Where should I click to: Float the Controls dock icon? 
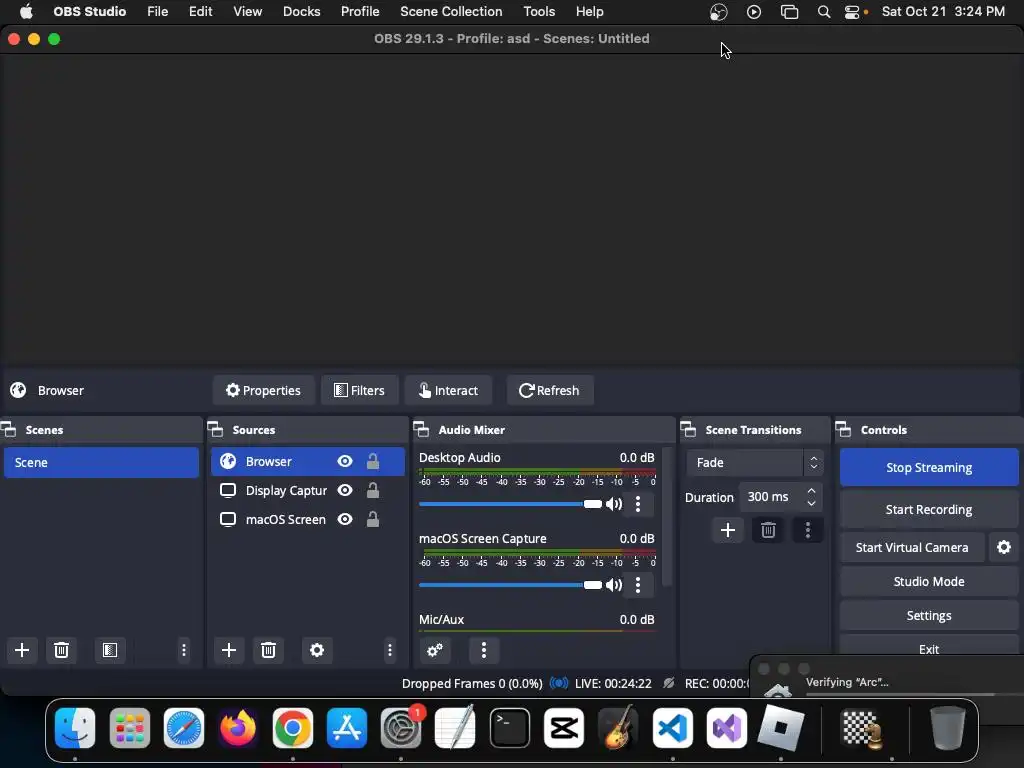click(x=844, y=430)
